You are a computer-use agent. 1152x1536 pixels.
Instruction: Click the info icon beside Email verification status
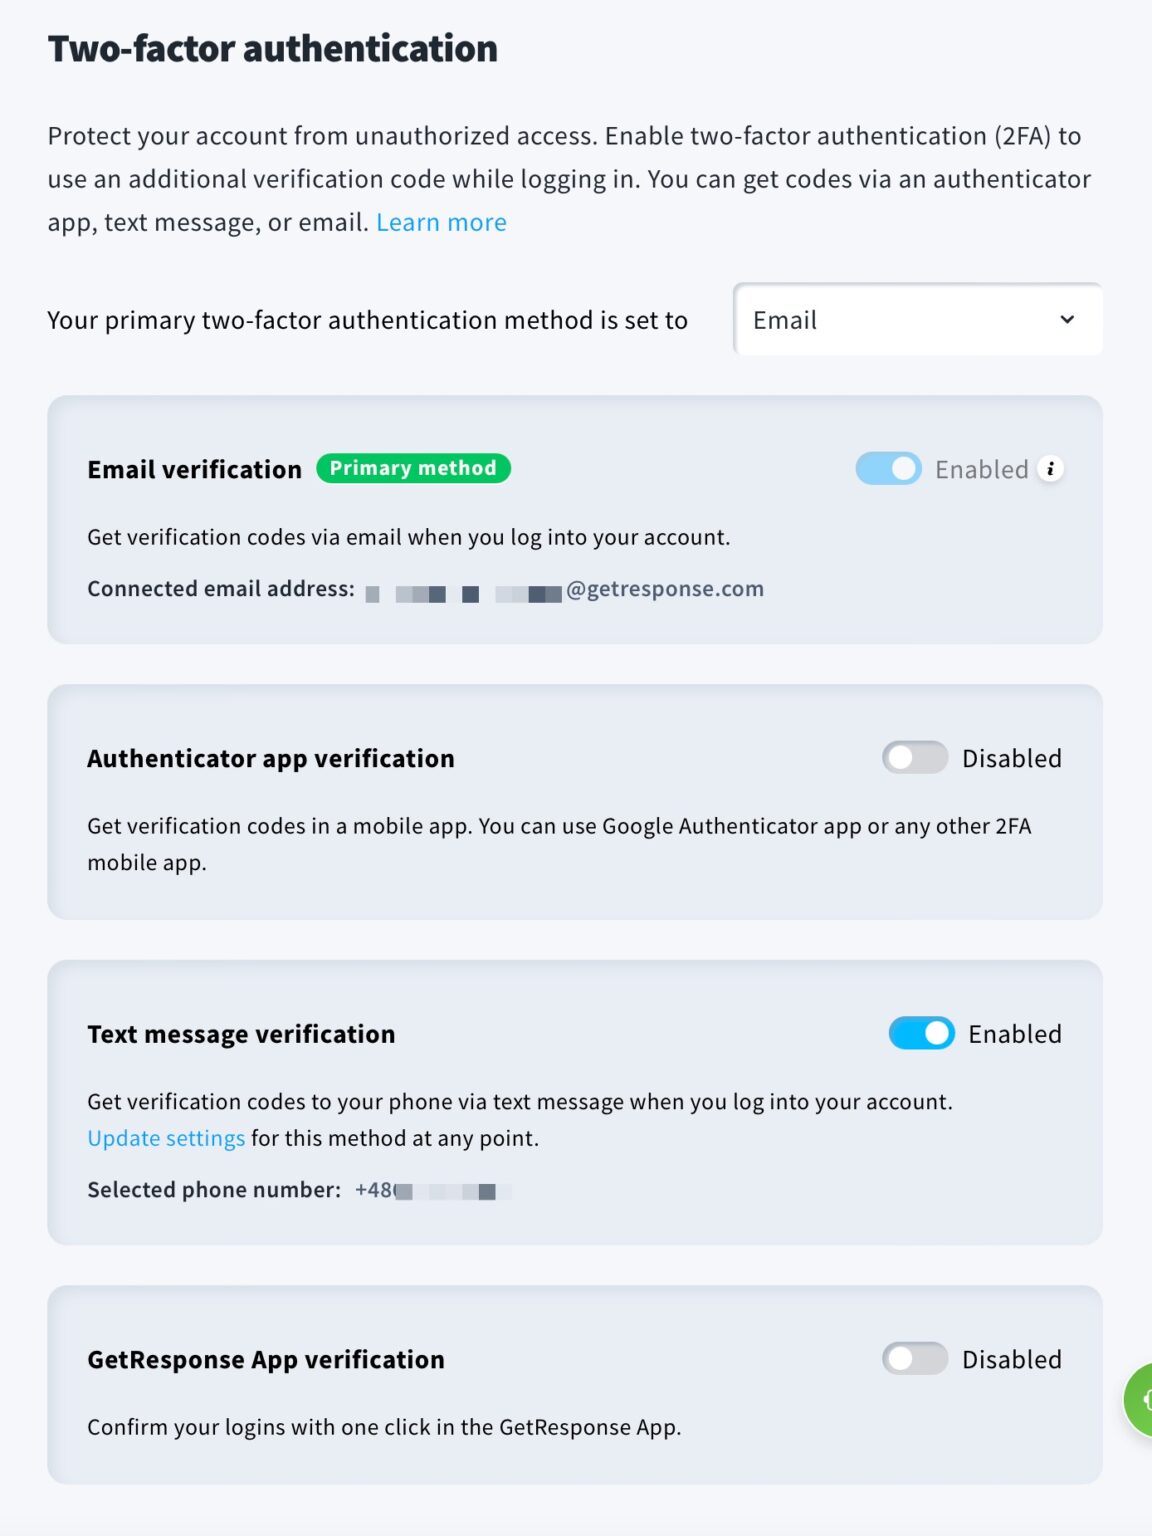(1050, 468)
